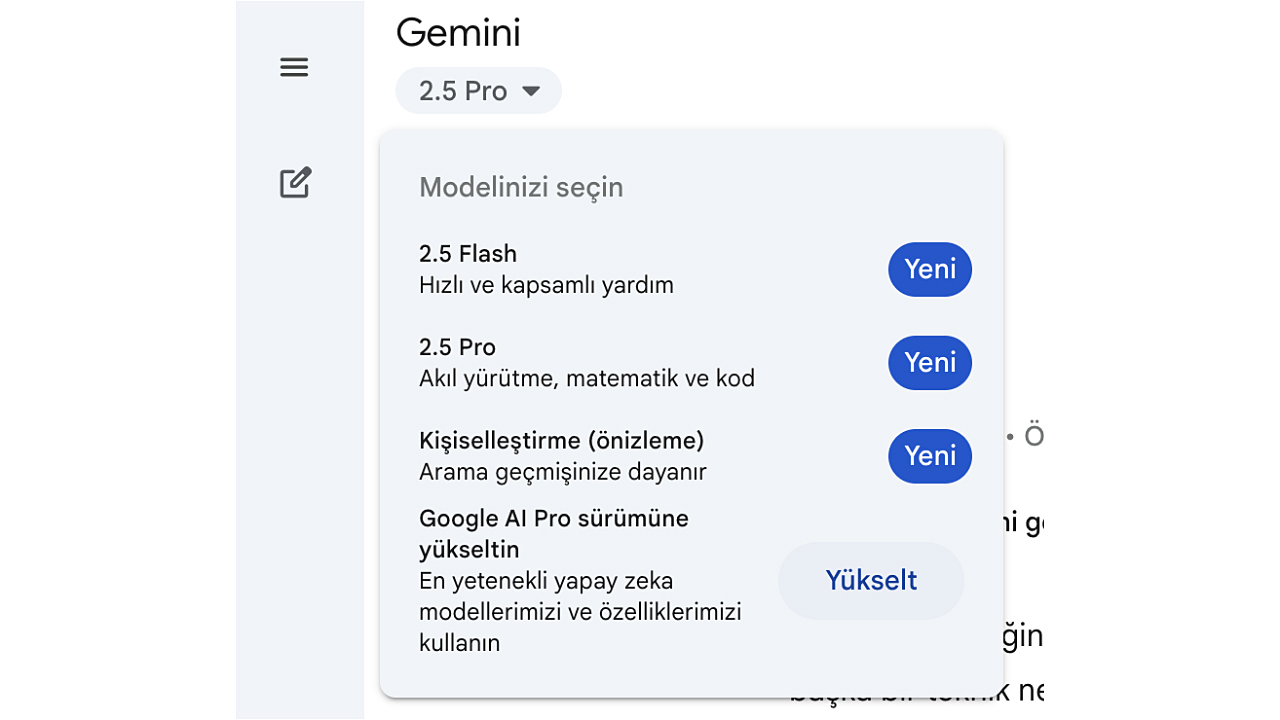This screenshot has width=1280, height=720.
Task: Click the Yeni badge beside 2.5 Flash
Action: click(930, 269)
